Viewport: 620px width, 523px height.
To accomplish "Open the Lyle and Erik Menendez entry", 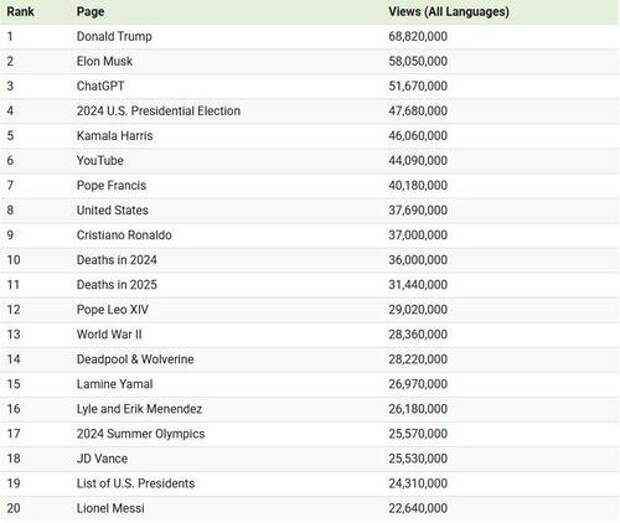I will [137, 409].
